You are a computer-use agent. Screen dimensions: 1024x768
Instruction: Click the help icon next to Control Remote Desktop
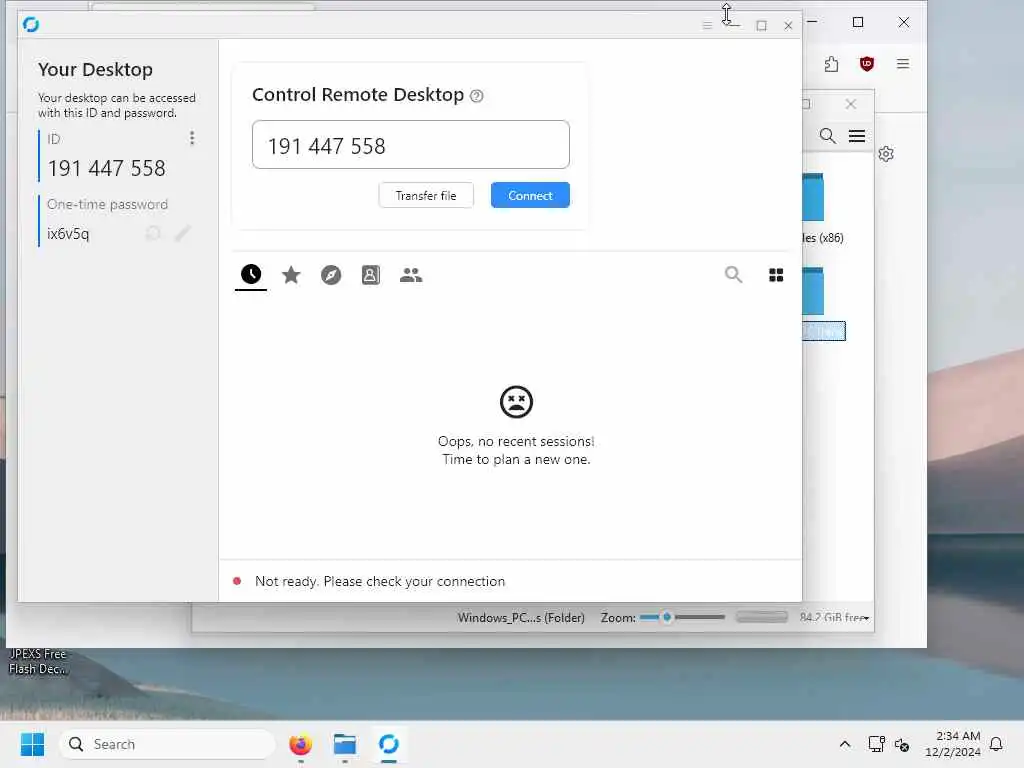477,96
